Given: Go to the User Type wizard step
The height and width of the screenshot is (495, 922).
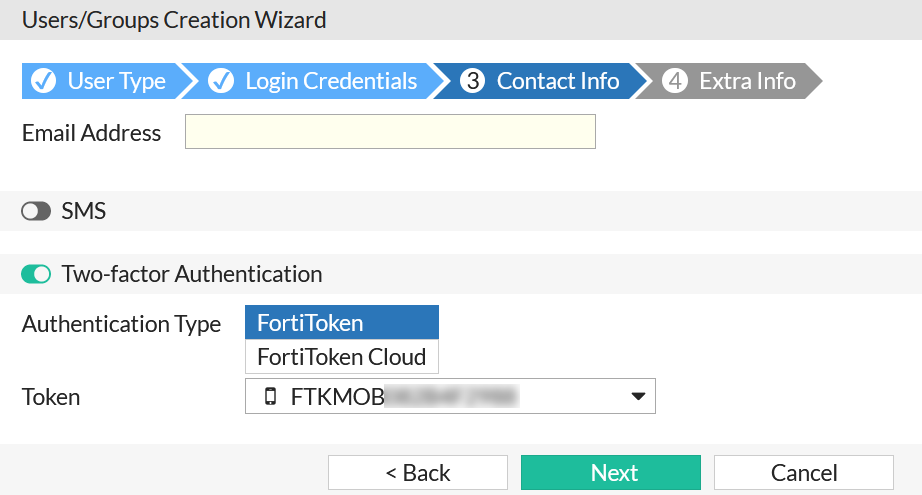Looking at the screenshot, I should click(x=116, y=81).
